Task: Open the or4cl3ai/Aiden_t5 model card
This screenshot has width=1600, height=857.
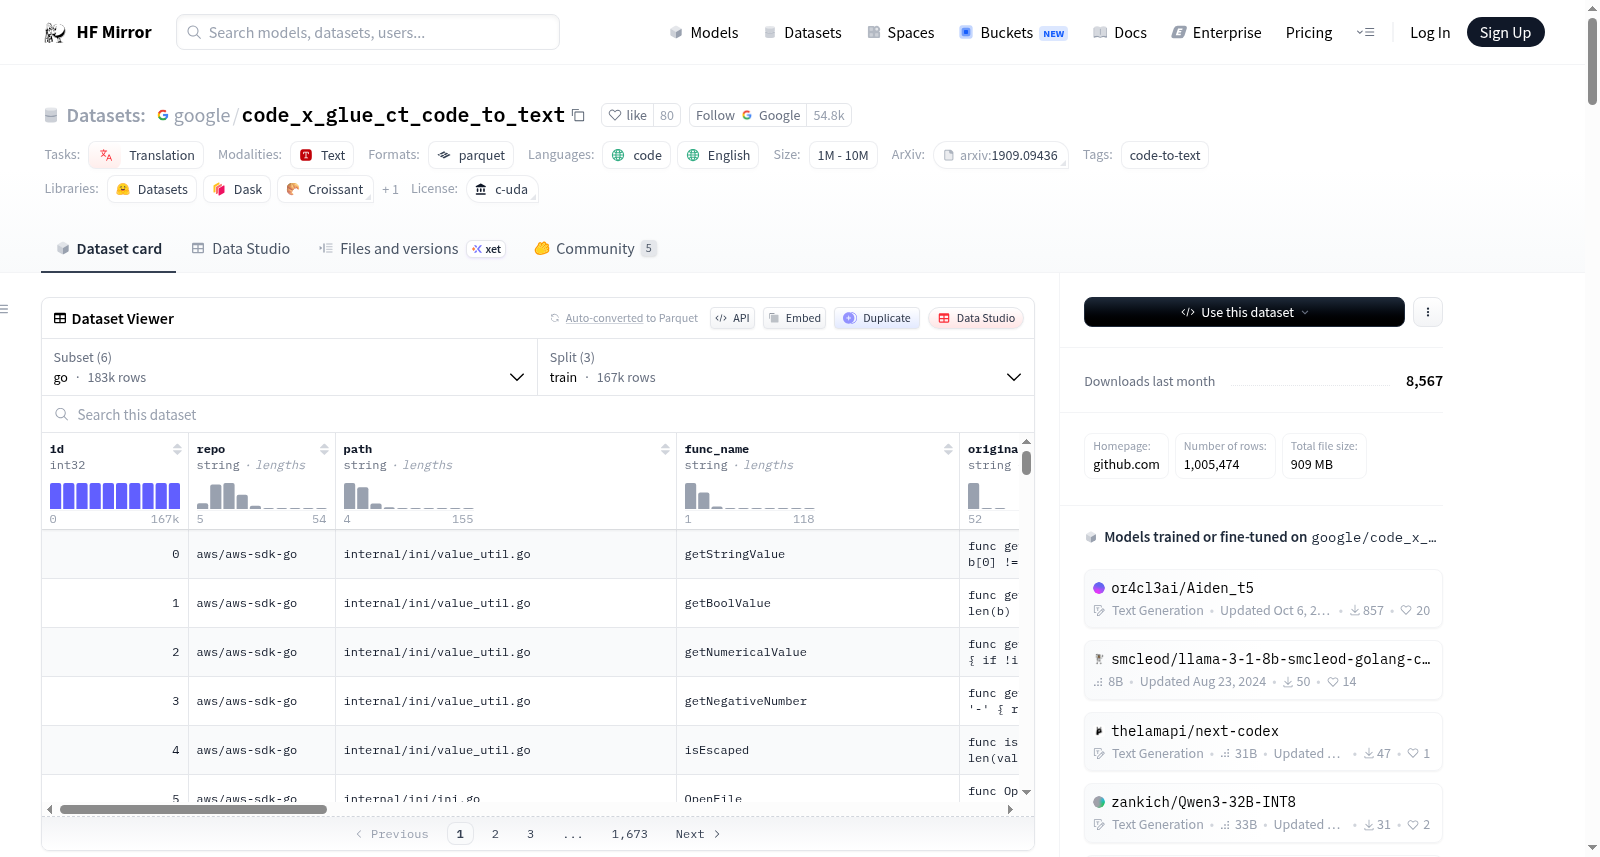Action: (1263, 599)
